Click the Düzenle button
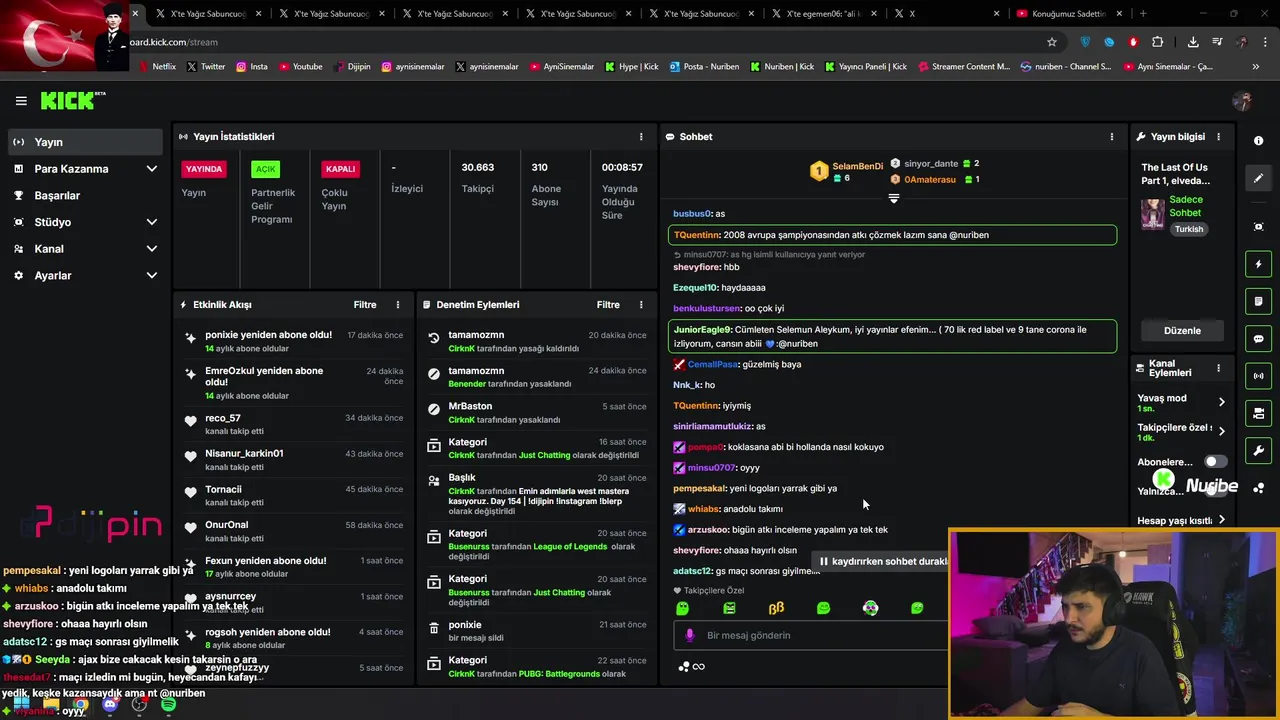 coord(1182,331)
